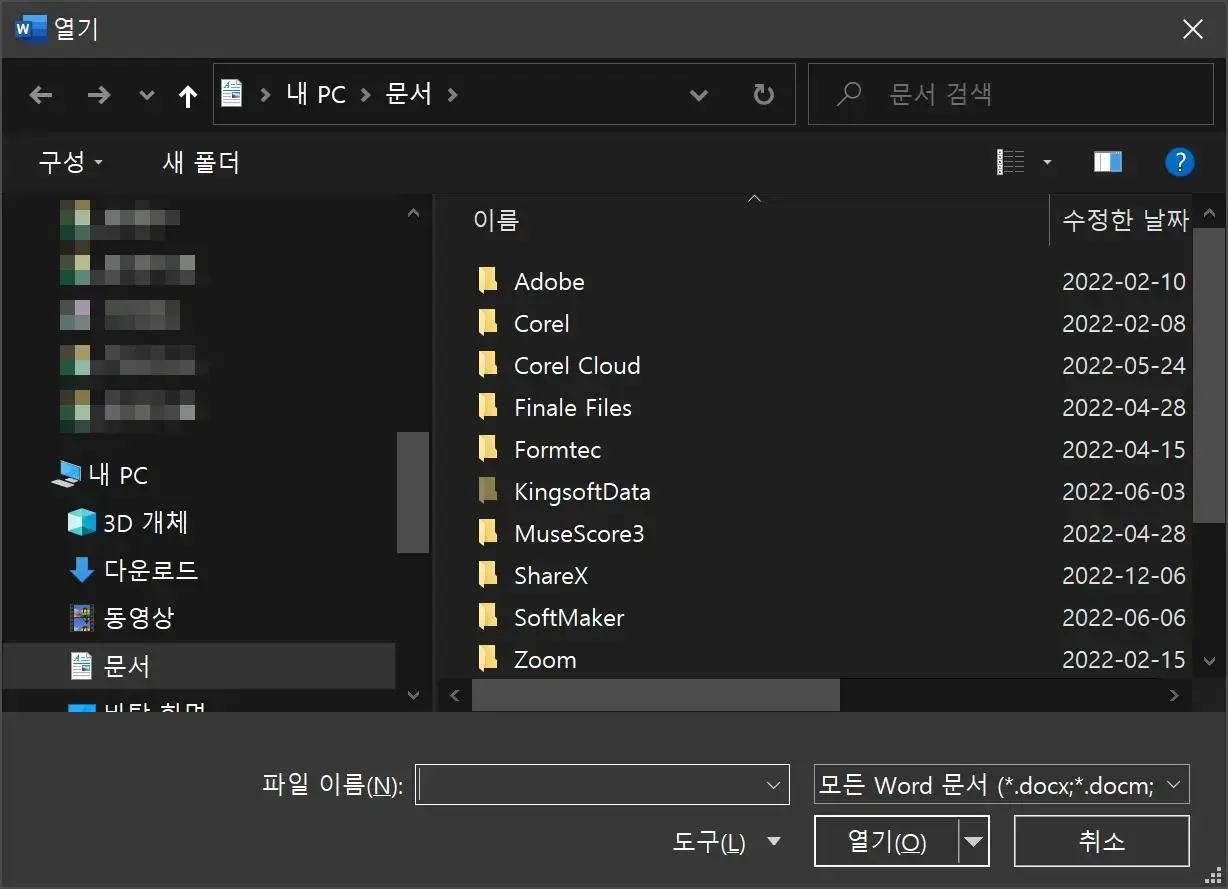The width and height of the screenshot is (1228, 889).
Task: Refresh the current folder view
Action: click(x=763, y=95)
